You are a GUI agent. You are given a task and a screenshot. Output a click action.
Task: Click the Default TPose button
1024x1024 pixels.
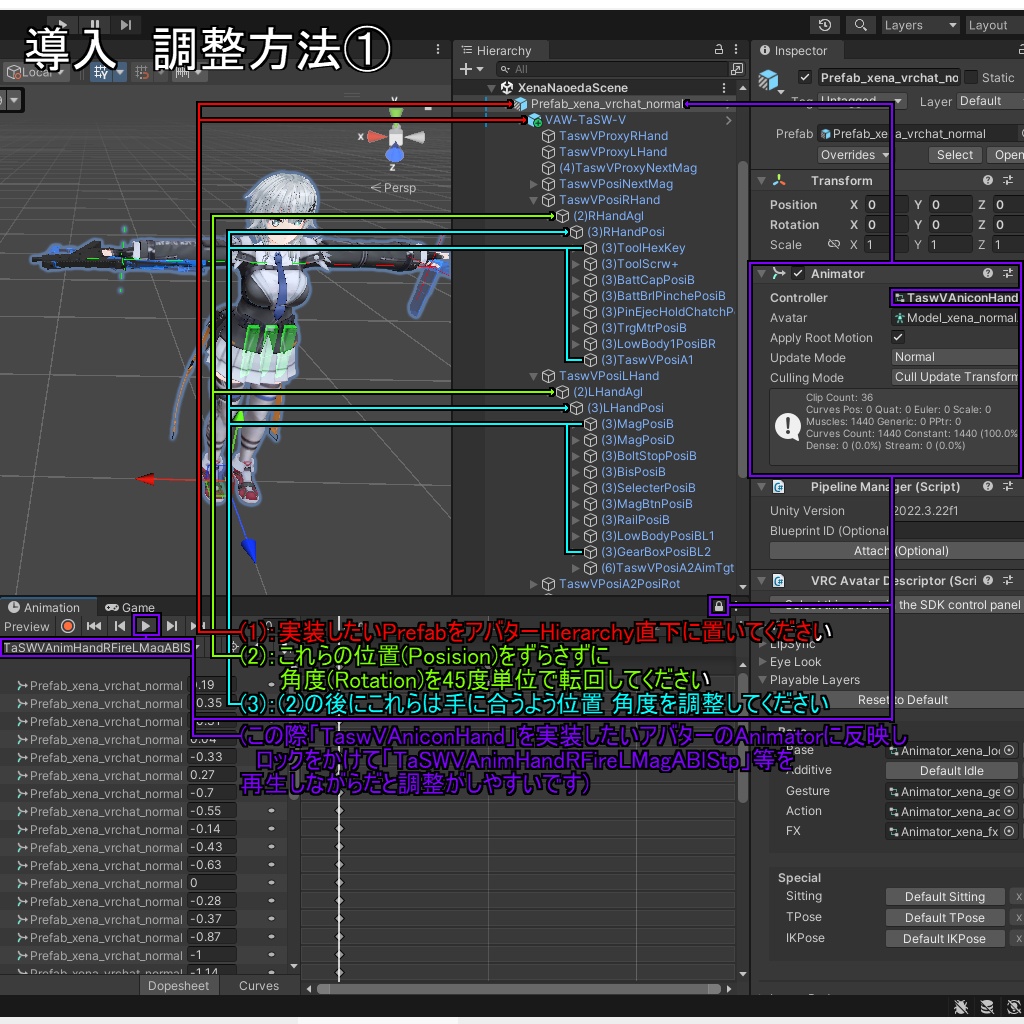[944, 918]
